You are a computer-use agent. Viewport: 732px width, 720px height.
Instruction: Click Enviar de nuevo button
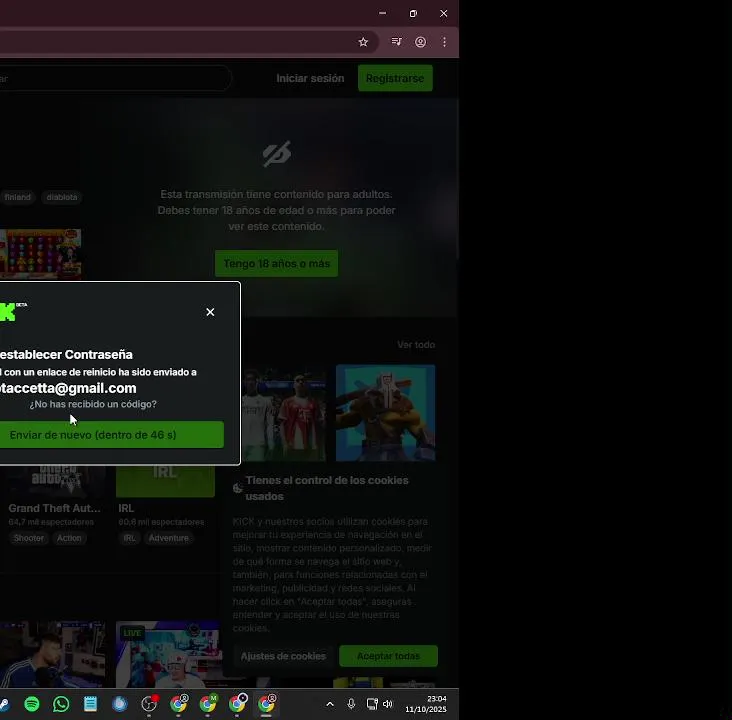111,435
